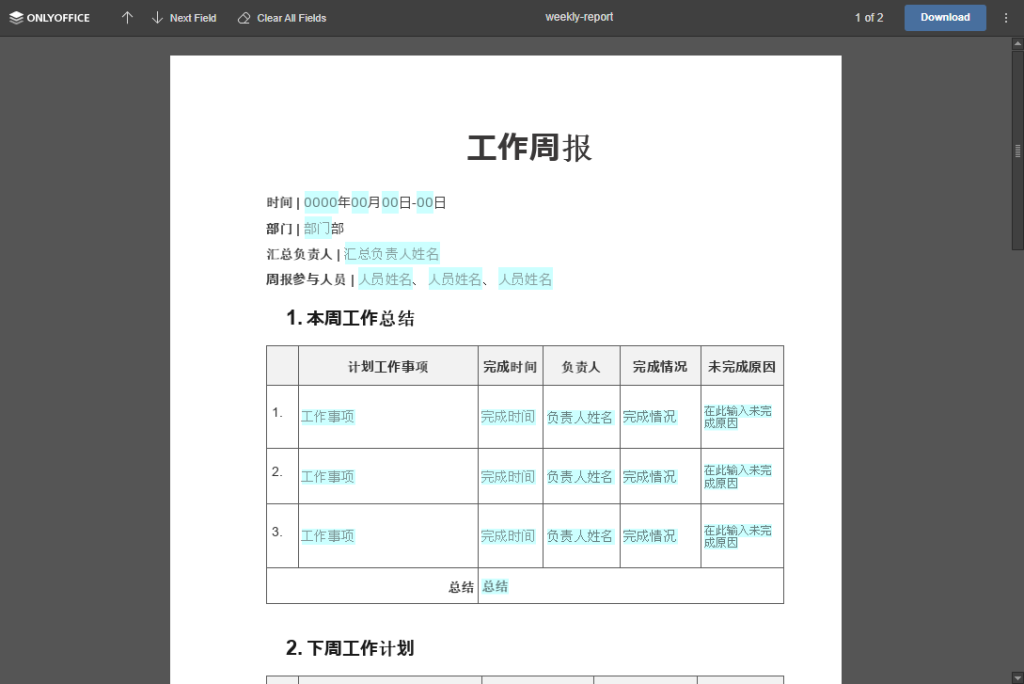
Task: Click the weekly-report document title
Action: (579, 17)
